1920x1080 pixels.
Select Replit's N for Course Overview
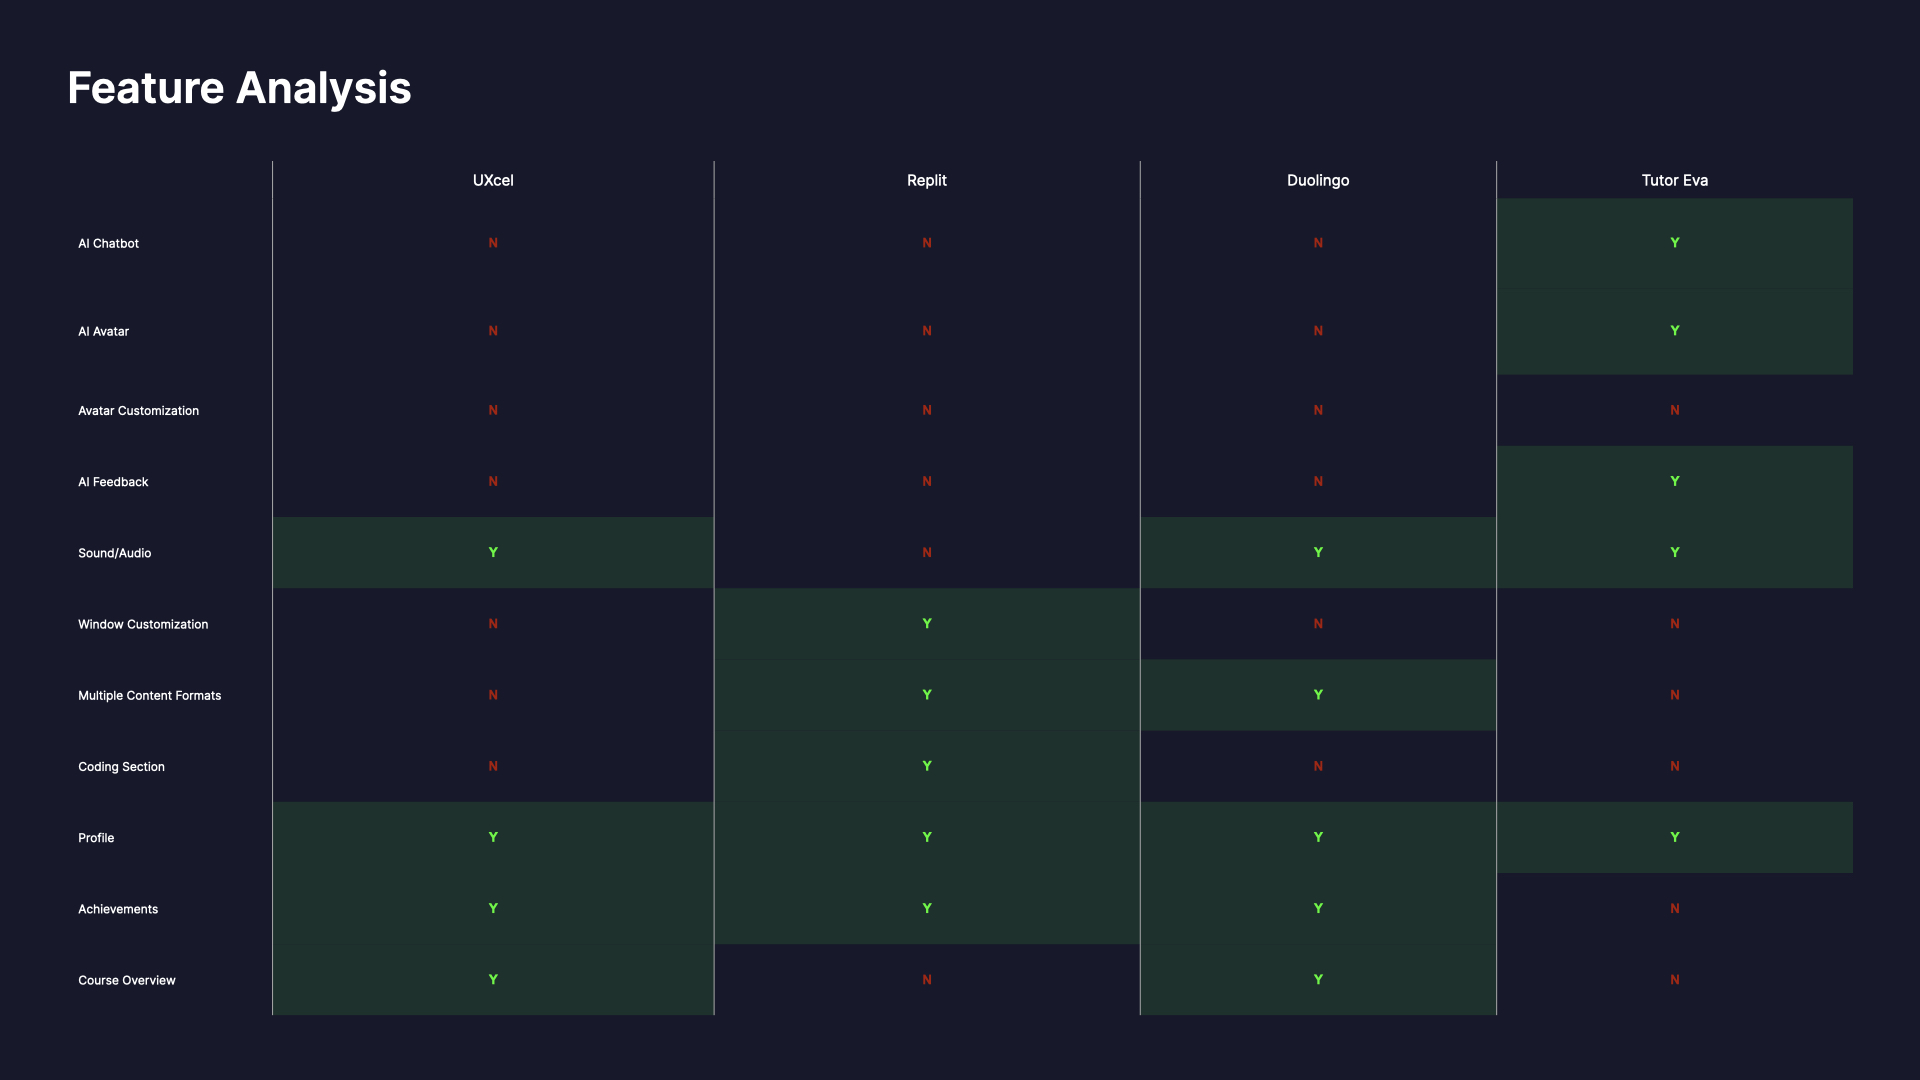click(927, 979)
